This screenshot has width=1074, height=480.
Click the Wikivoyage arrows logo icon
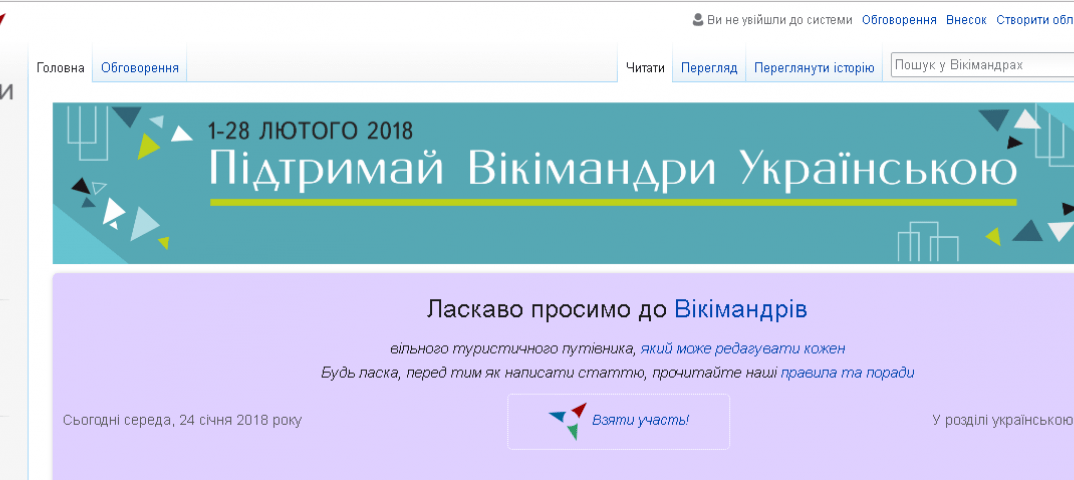[x=568, y=421]
